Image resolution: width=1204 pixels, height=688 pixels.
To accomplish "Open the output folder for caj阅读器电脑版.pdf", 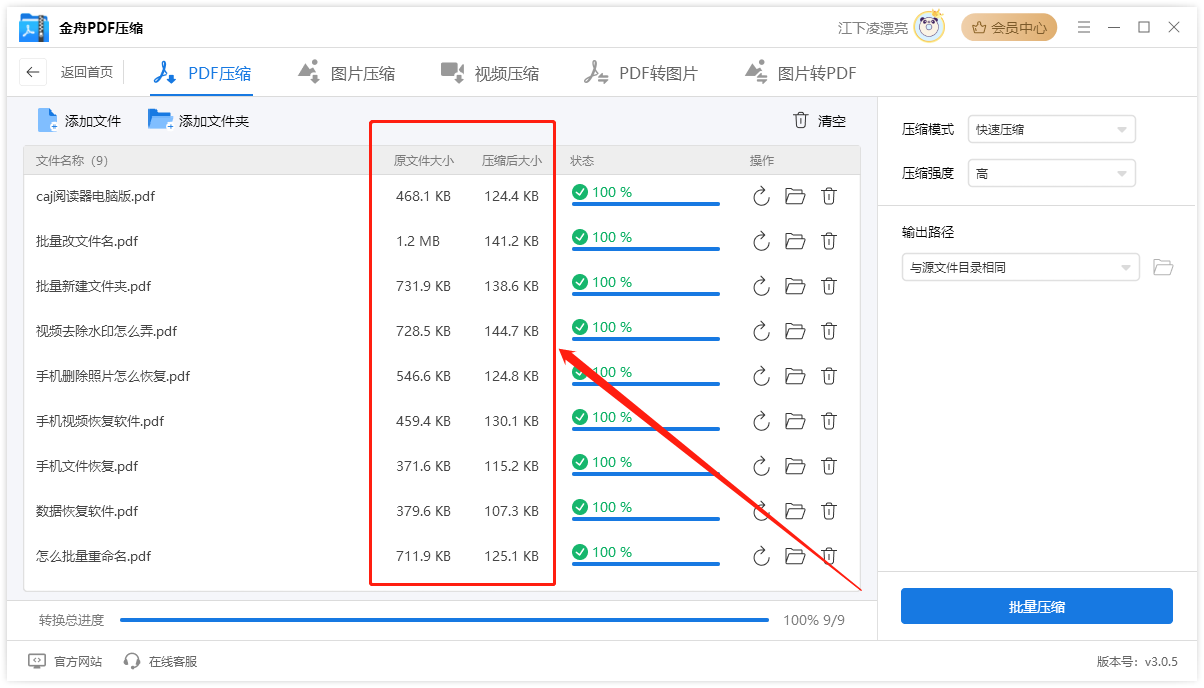I will pos(795,197).
